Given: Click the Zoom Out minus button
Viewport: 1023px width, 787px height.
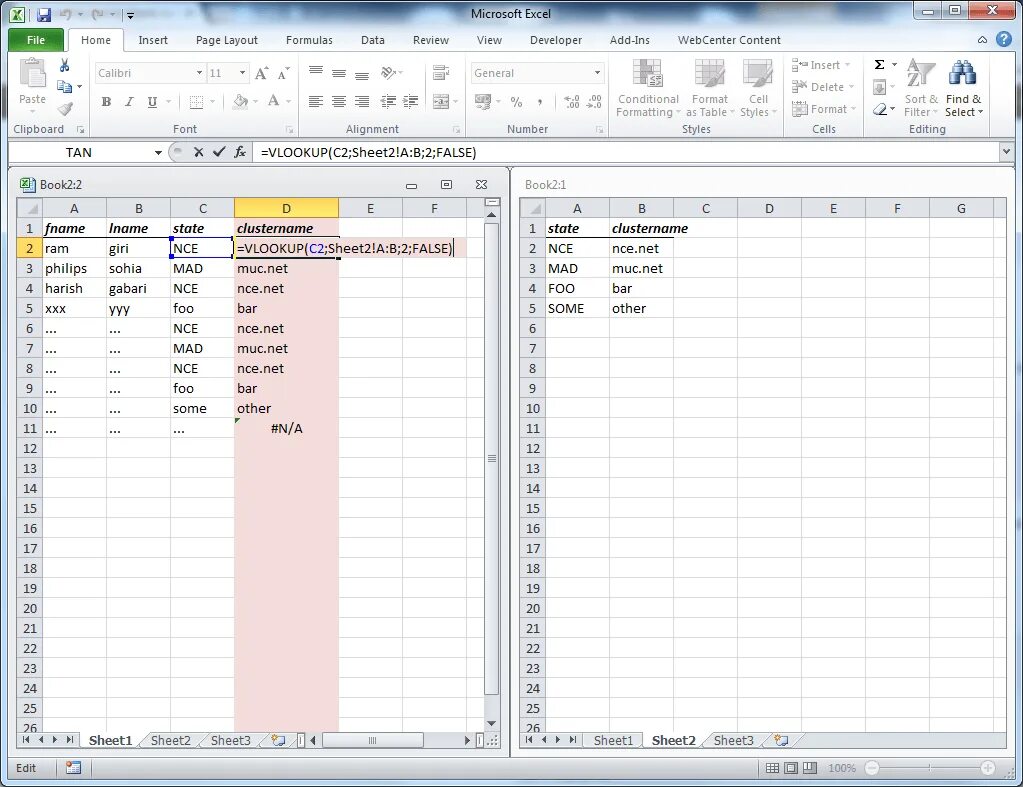Looking at the screenshot, I should tap(872, 768).
